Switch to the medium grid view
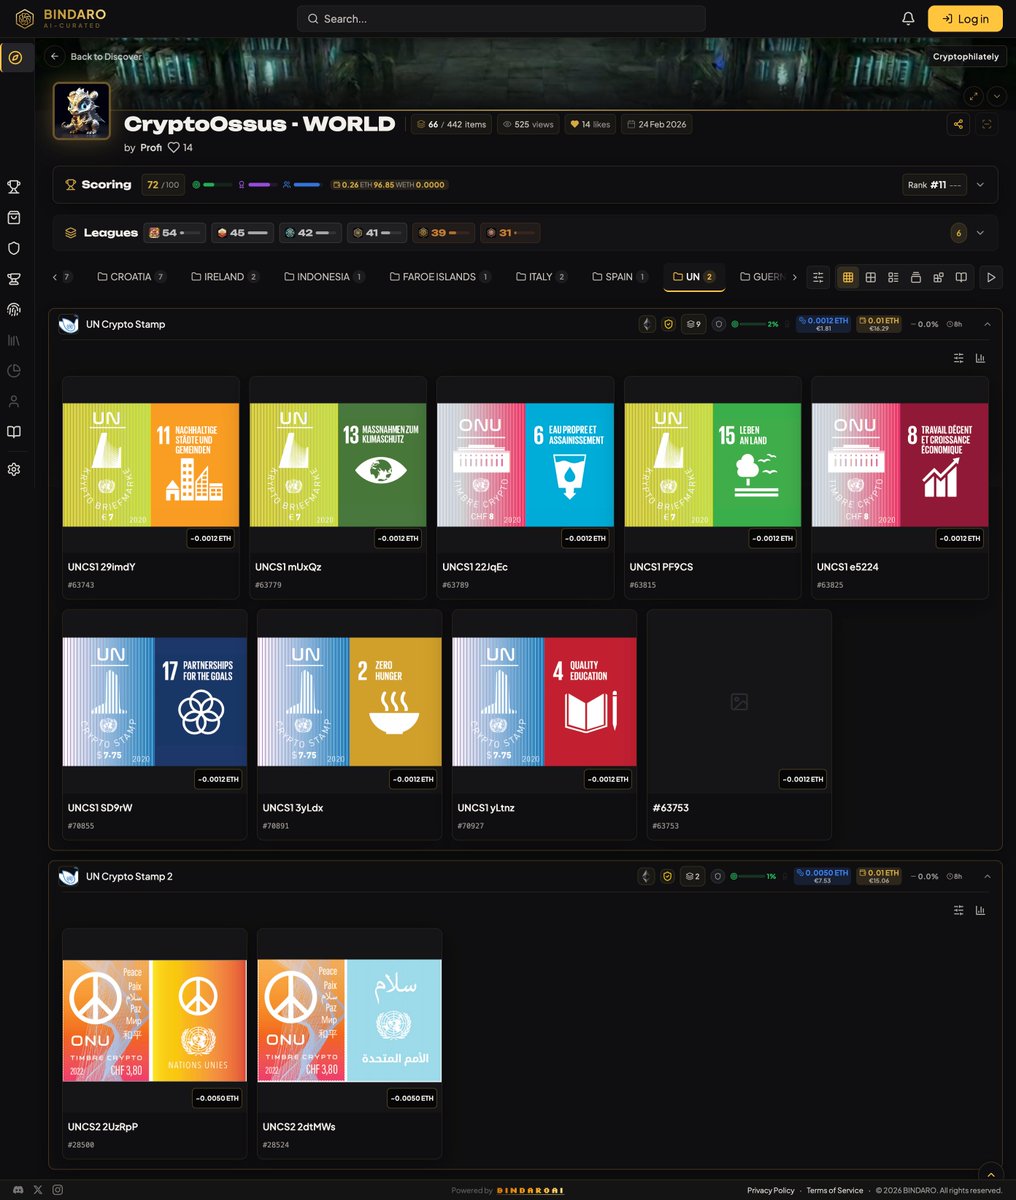The height and width of the screenshot is (1200, 1016). click(871, 277)
